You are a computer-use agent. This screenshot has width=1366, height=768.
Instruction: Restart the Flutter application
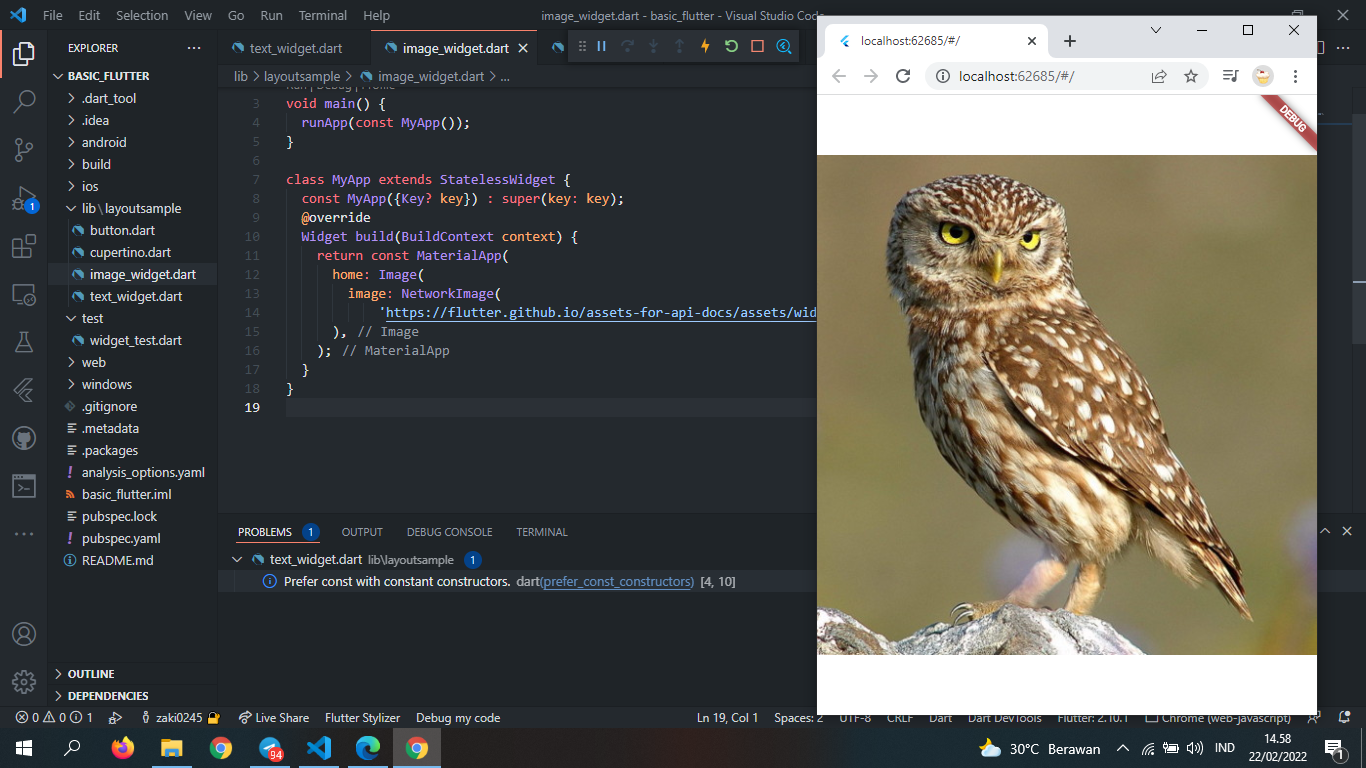pyautogui.click(x=731, y=47)
